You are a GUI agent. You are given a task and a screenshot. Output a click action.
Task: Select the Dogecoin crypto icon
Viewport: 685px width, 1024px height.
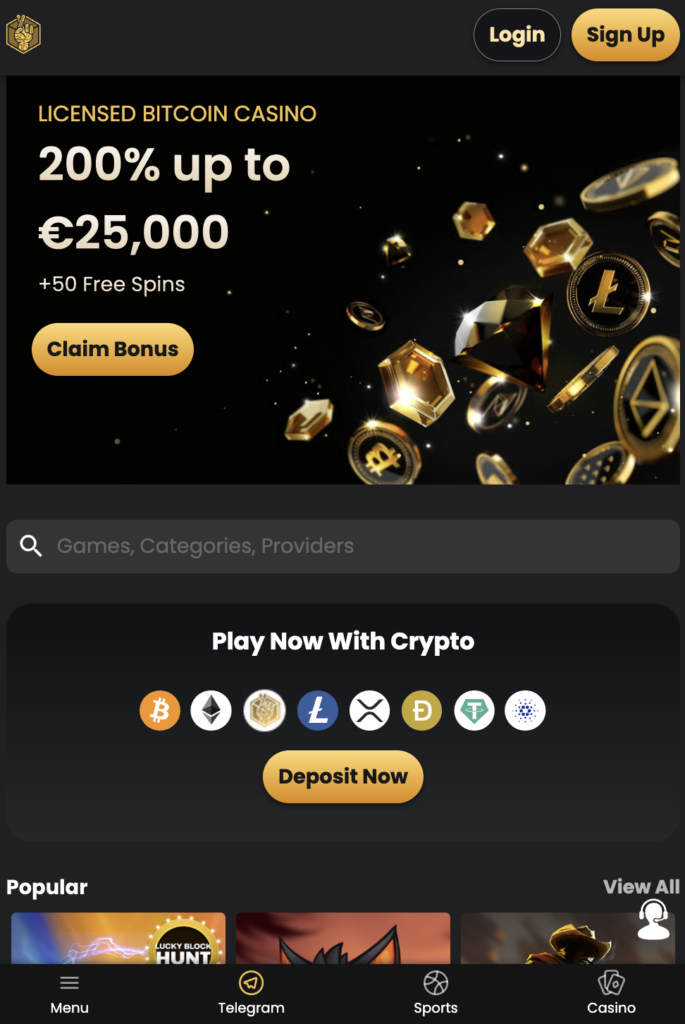(422, 711)
